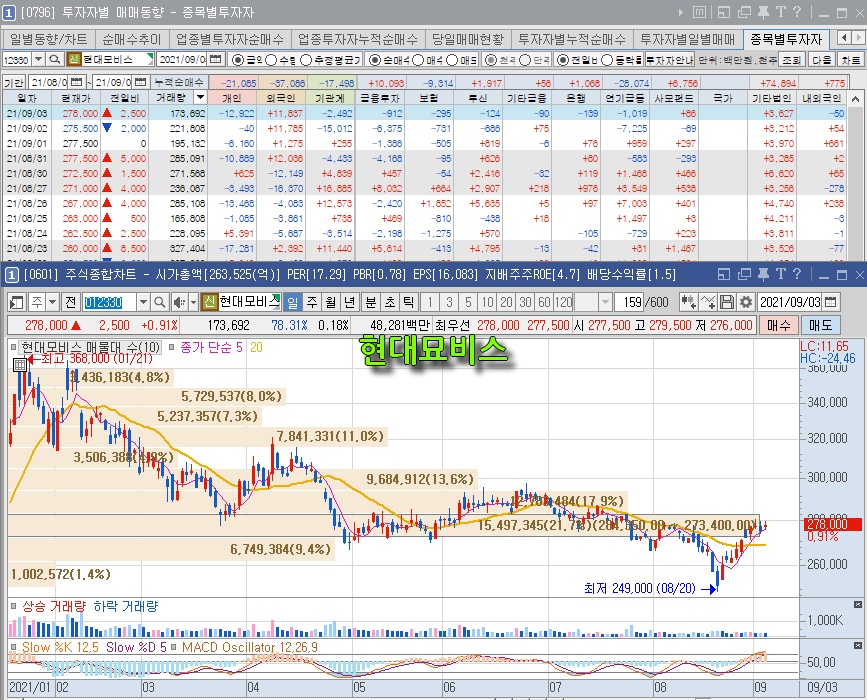Select the 순매수 radio button
Image resolution: width=867 pixels, height=700 pixels.
pyautogui.click(x=375, y=60)
